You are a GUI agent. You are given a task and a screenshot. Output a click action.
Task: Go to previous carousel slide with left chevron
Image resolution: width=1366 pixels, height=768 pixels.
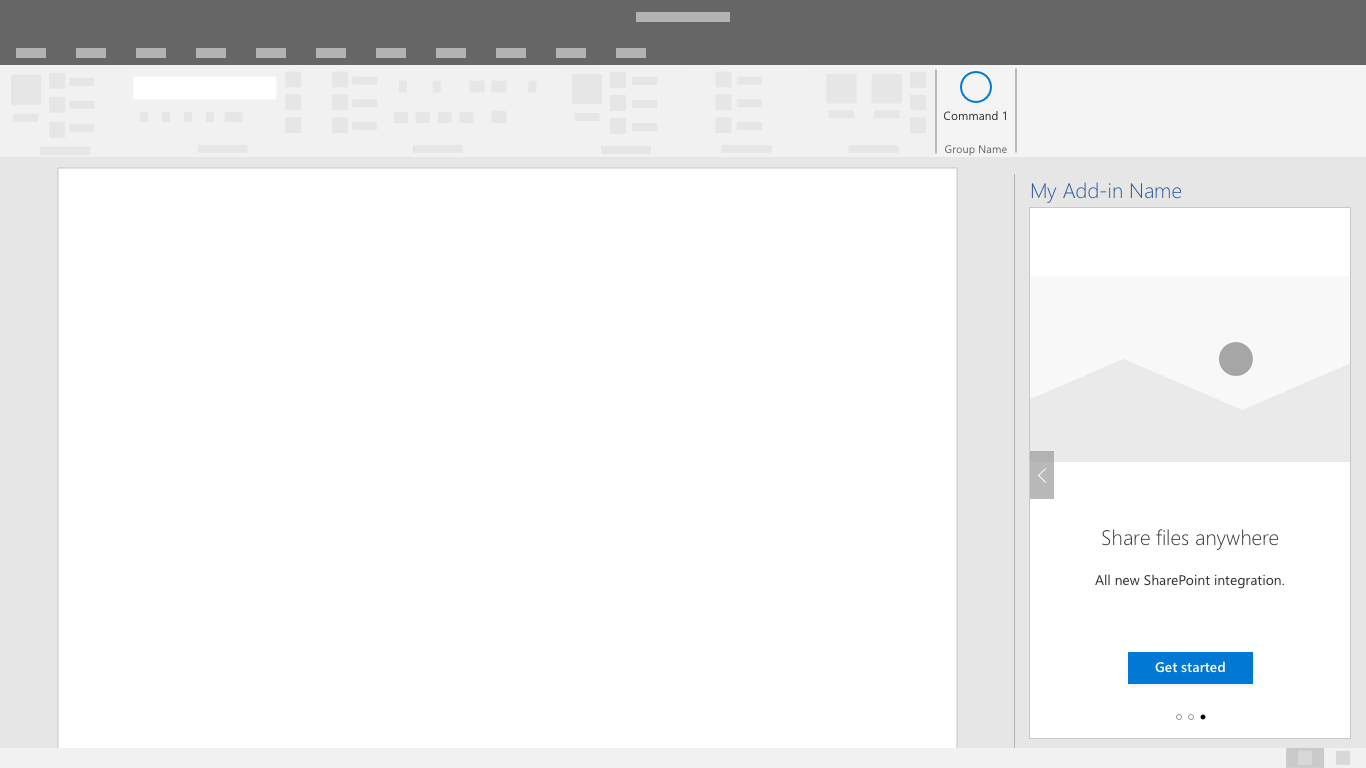click(1042, 475)
